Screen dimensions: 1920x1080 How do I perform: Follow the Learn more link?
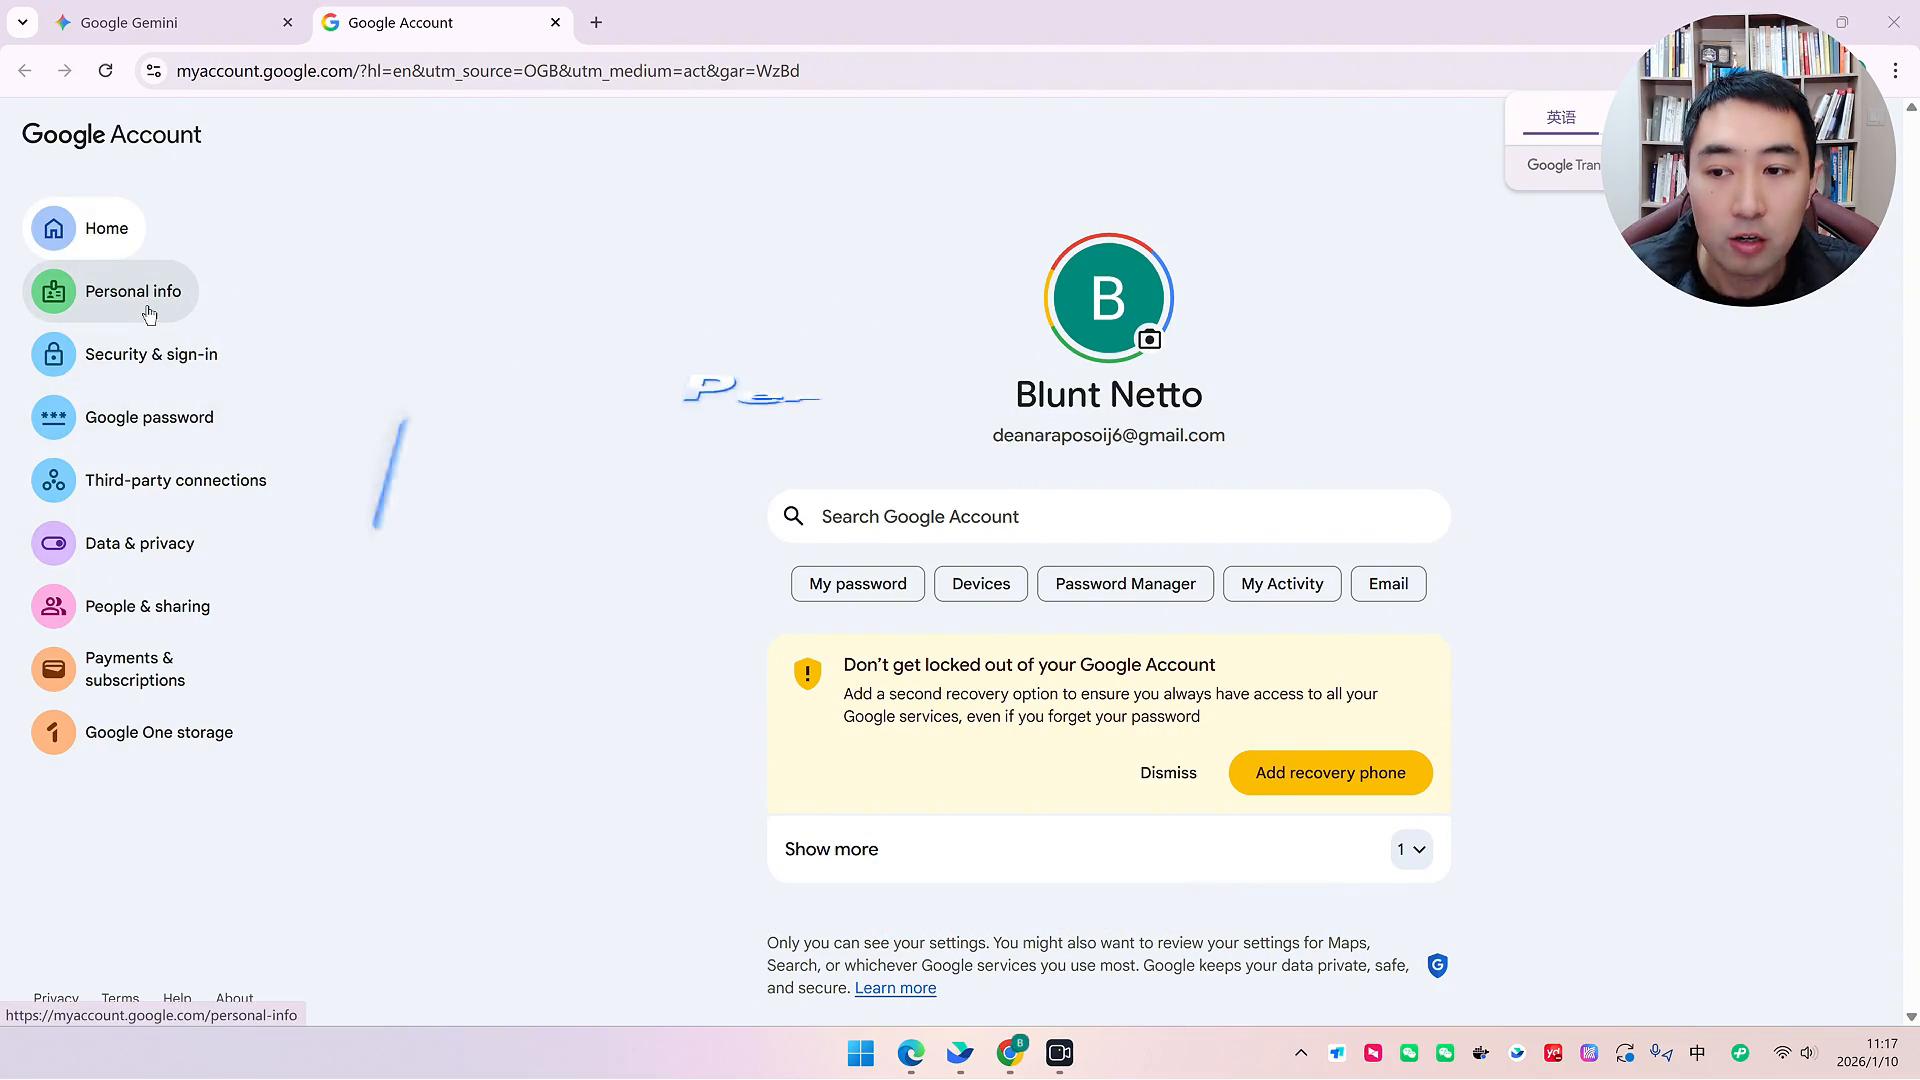pyautogui.click(x=895, y=988)
